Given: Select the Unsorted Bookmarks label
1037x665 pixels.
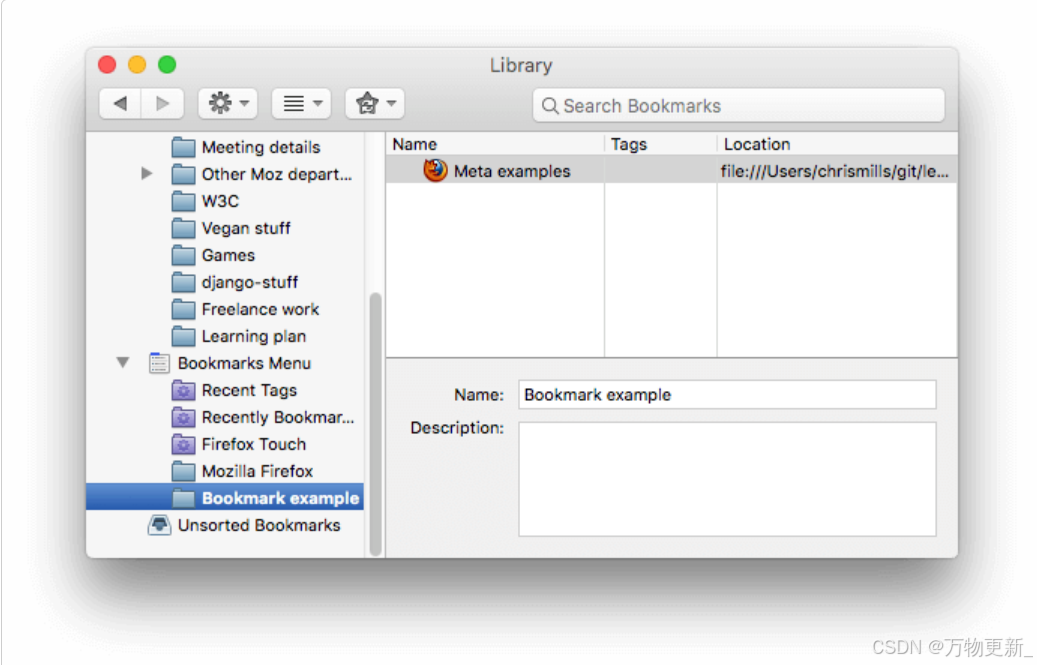Looking at the screenshot, I should [259, 525].
